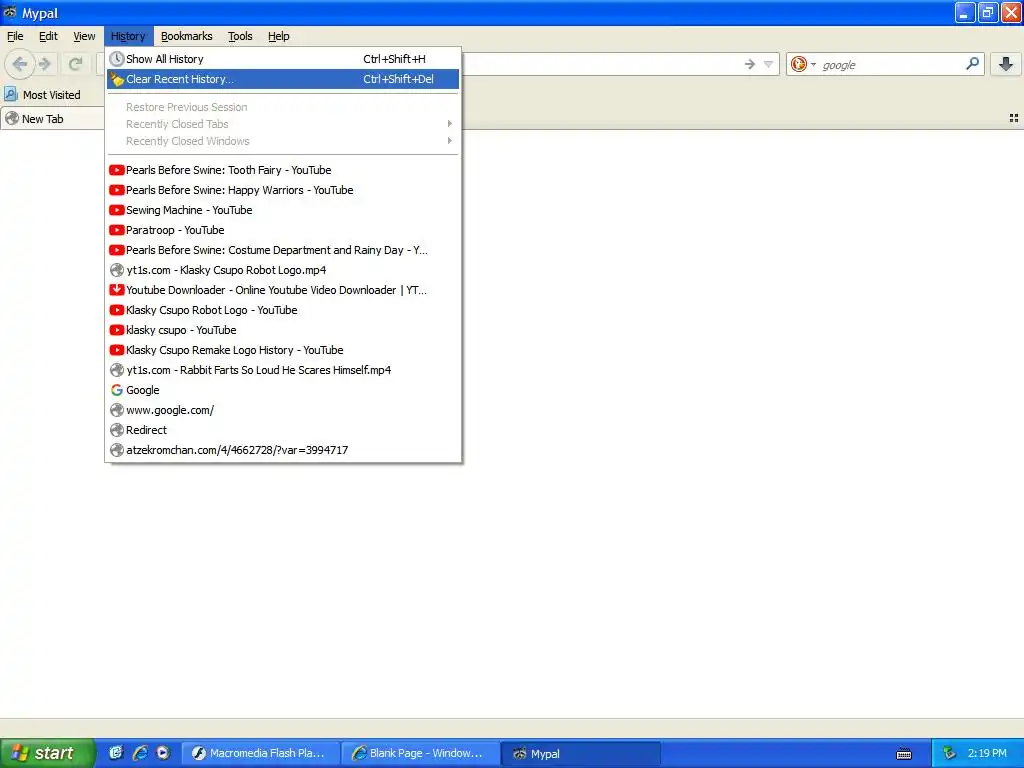
Task: Click red downloader icon beside Youtube Downloader
Action: click(x=117, y=290)
